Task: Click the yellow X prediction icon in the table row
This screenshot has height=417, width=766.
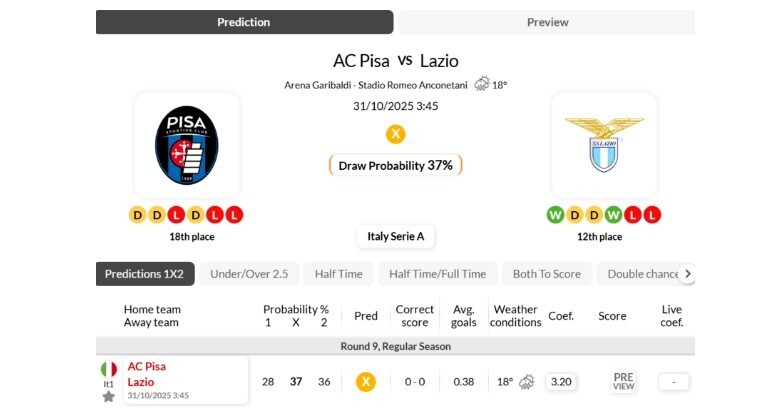Action: click(366, 381)
